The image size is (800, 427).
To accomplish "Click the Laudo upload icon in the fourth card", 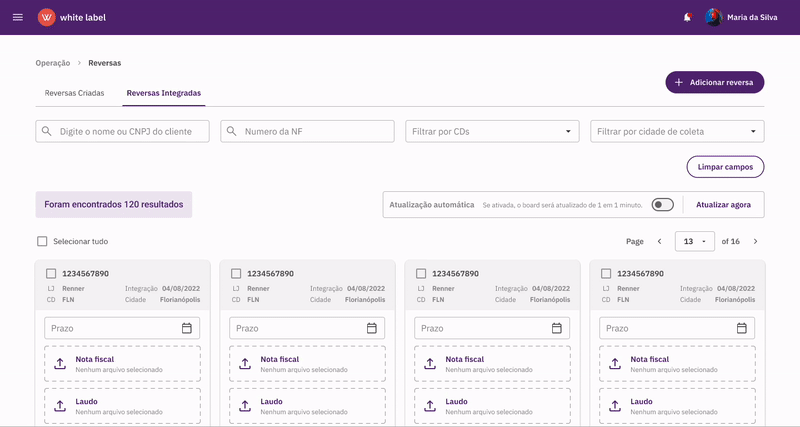I will point(615,406).
